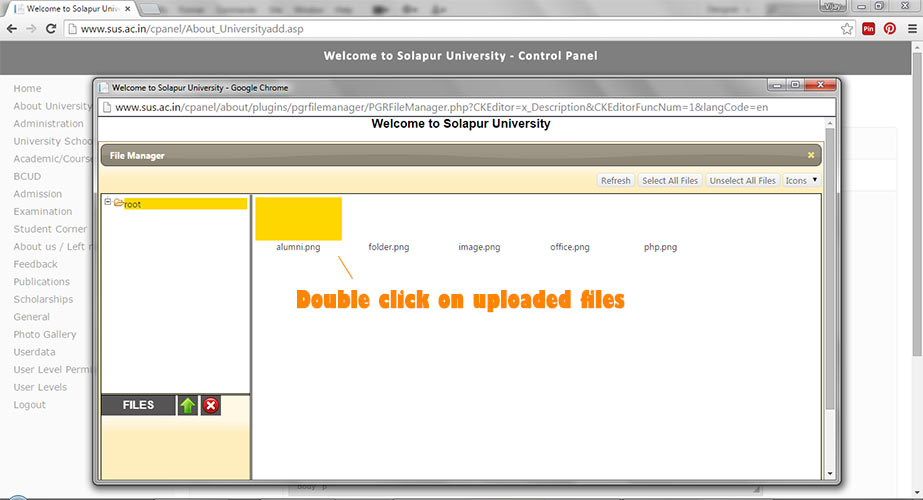
Task: Open Student Corner in sidebar
Action: 50,229
